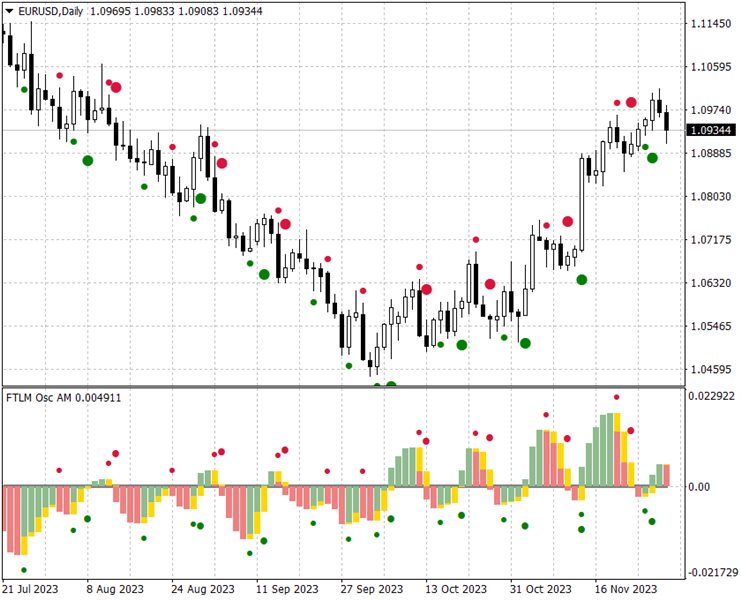The width and height of the screenshot is (741, 600).
Task: Click the OHLC values 1.09695 1.09833 1.09083 1.09344
Action: [x=176, y=11]
